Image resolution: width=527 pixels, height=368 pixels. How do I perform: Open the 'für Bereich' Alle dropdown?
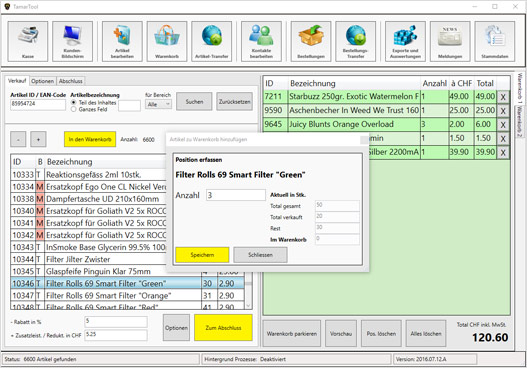[x=158, y=105]
